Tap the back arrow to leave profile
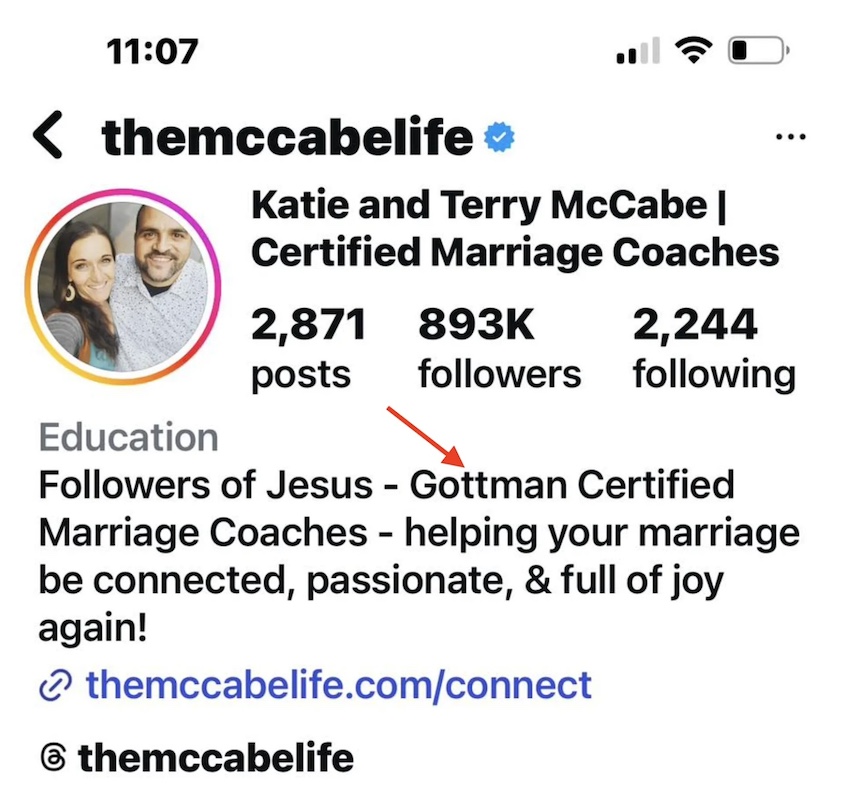Viewport: 850px width, 796px height. [x=47, y=135]
